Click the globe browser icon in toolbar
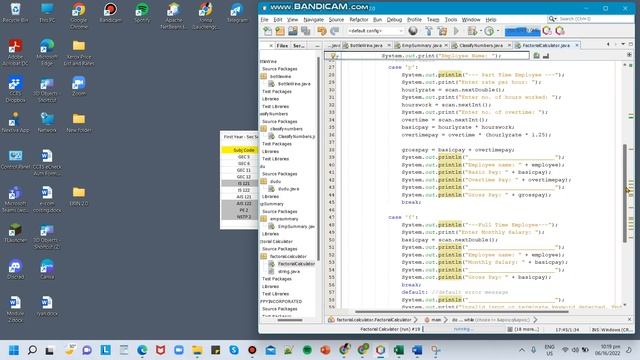The width and height of the screenshot is (640, 360). (413, 31)
